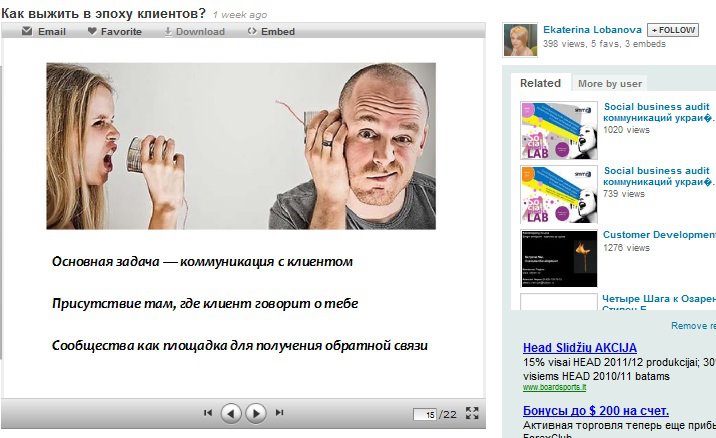The width and height of the screenshot is (716, 438).
Task: Select the Related tab
Action: click(540, 83)
